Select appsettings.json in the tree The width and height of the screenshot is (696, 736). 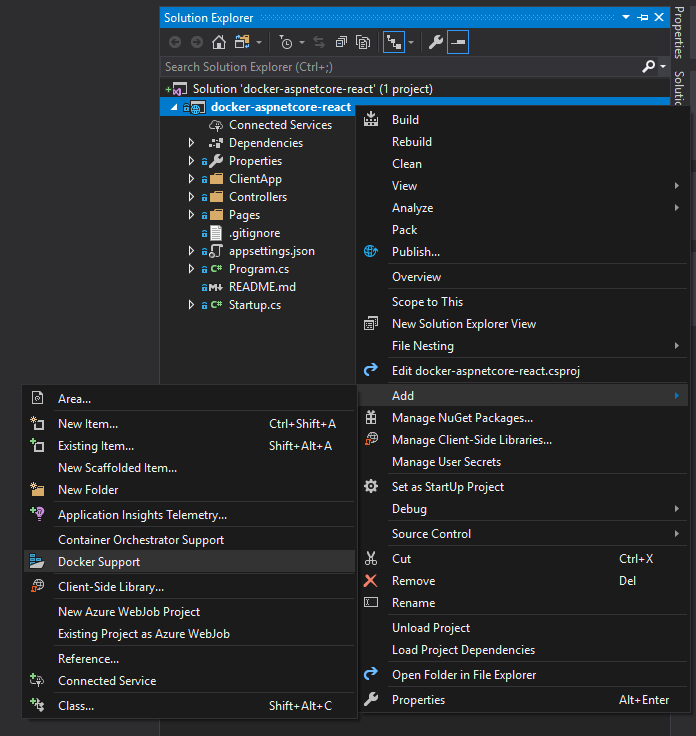pos(272,251)
